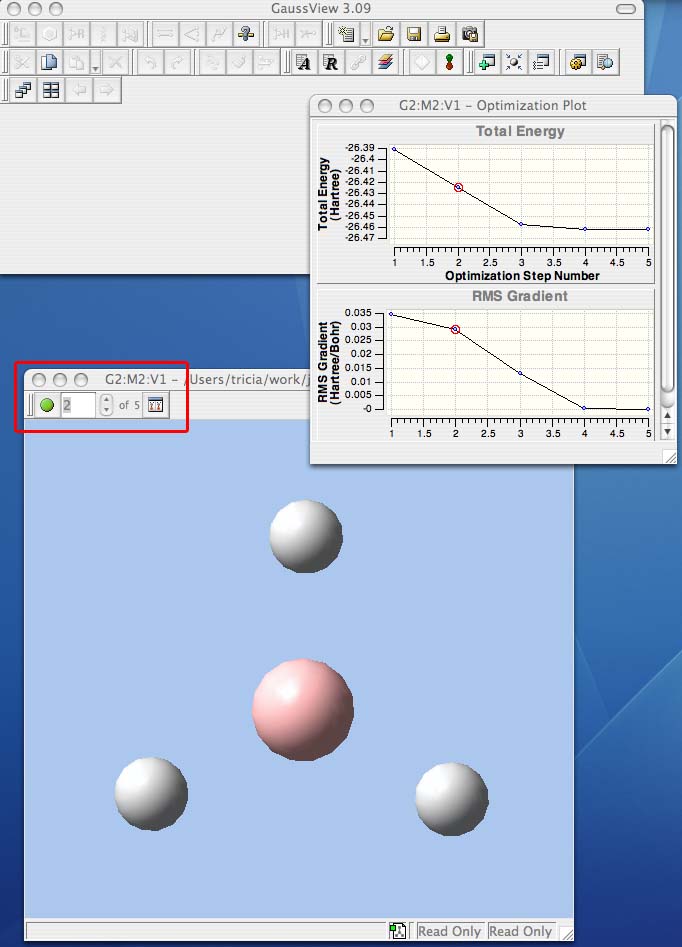Select step 3 point on Total Energy plot
Screen dimensions: 682x947
[522, 224]
